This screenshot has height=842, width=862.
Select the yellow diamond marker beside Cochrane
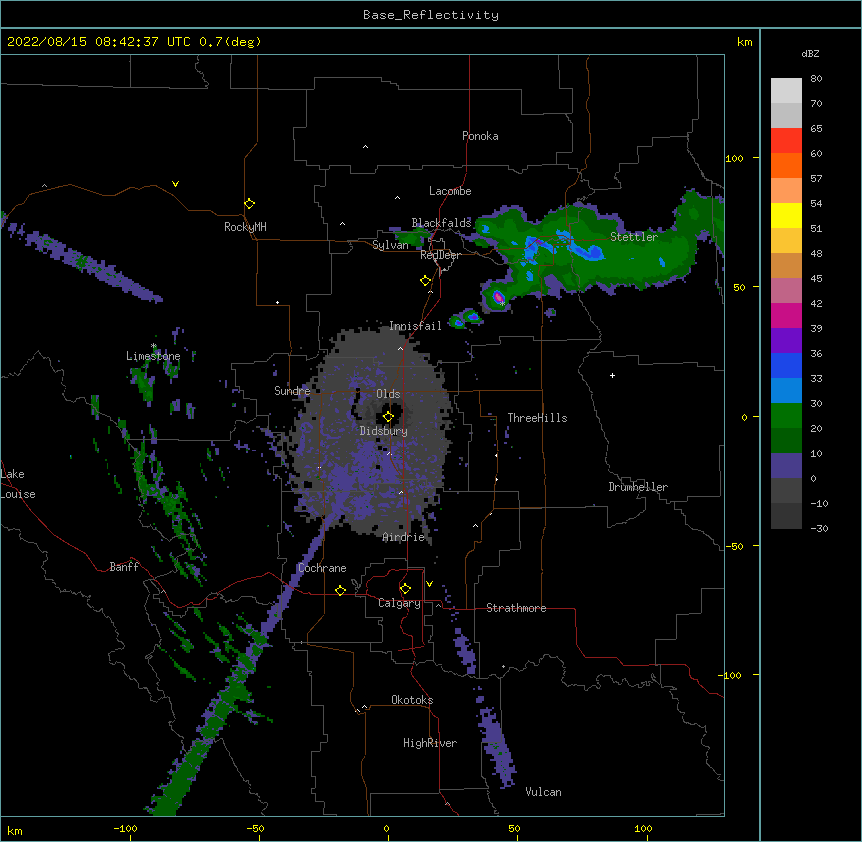coord(340,590)
